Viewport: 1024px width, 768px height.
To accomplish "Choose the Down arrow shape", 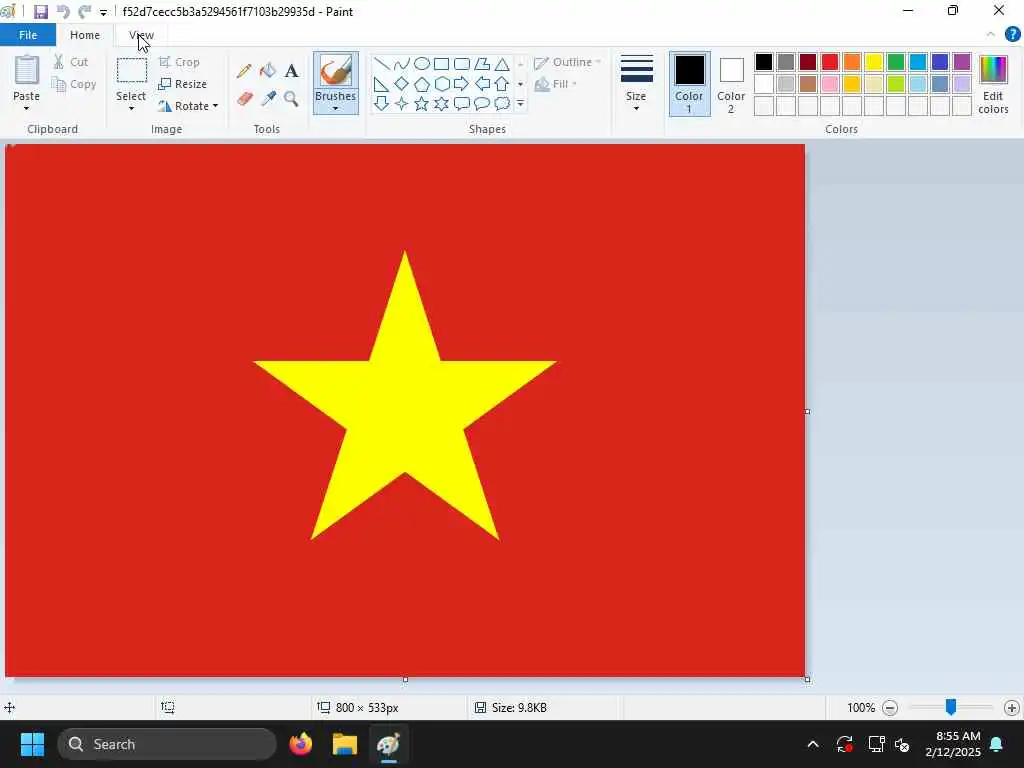I will click(x=381, y=103).
